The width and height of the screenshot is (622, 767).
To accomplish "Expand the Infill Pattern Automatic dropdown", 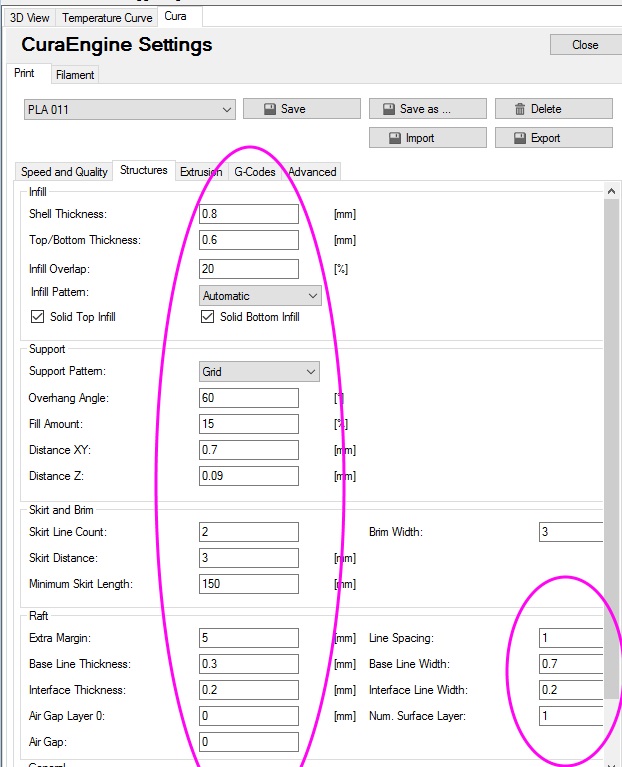I will 260,296.
